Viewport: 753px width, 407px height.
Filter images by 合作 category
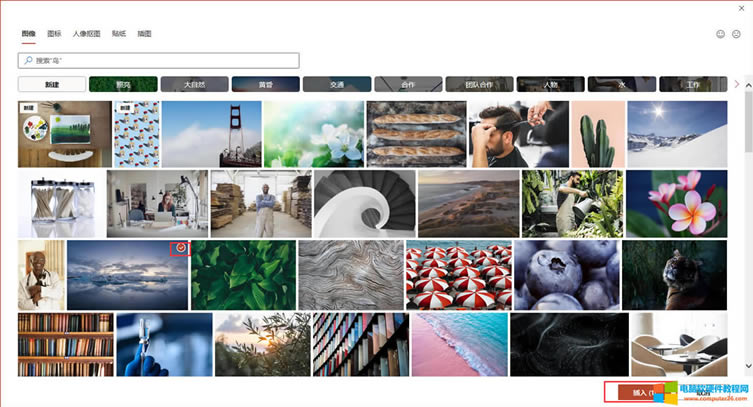(x=408, y=84)
